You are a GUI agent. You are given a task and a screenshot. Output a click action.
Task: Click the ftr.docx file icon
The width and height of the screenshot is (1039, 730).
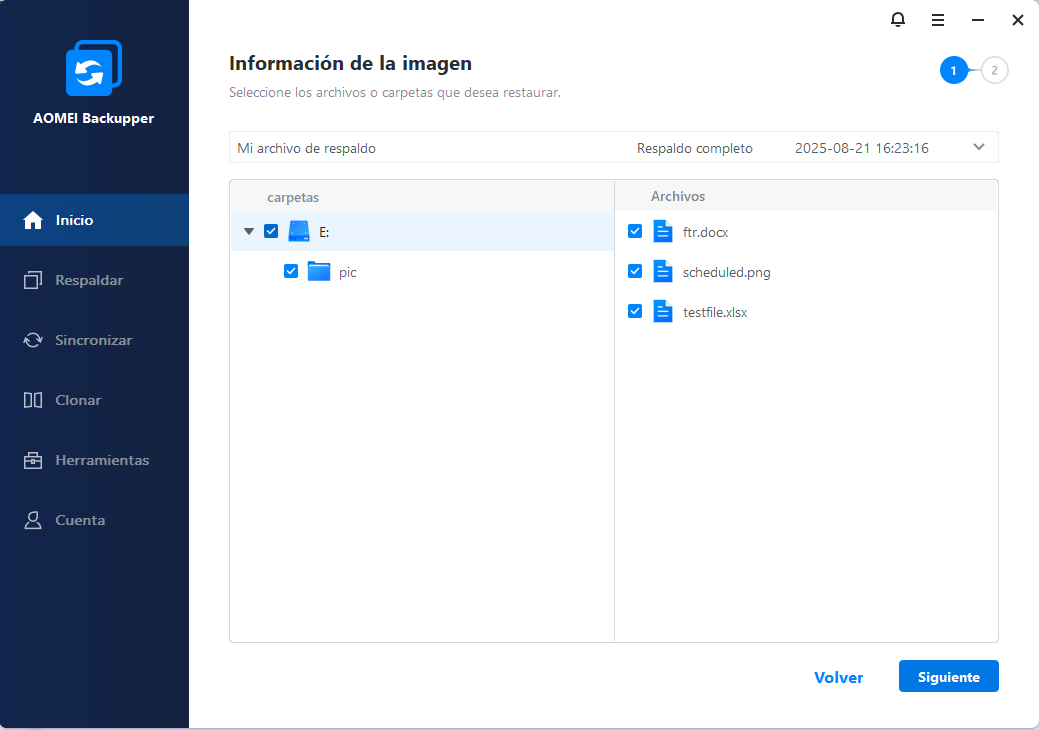[662, 231]
